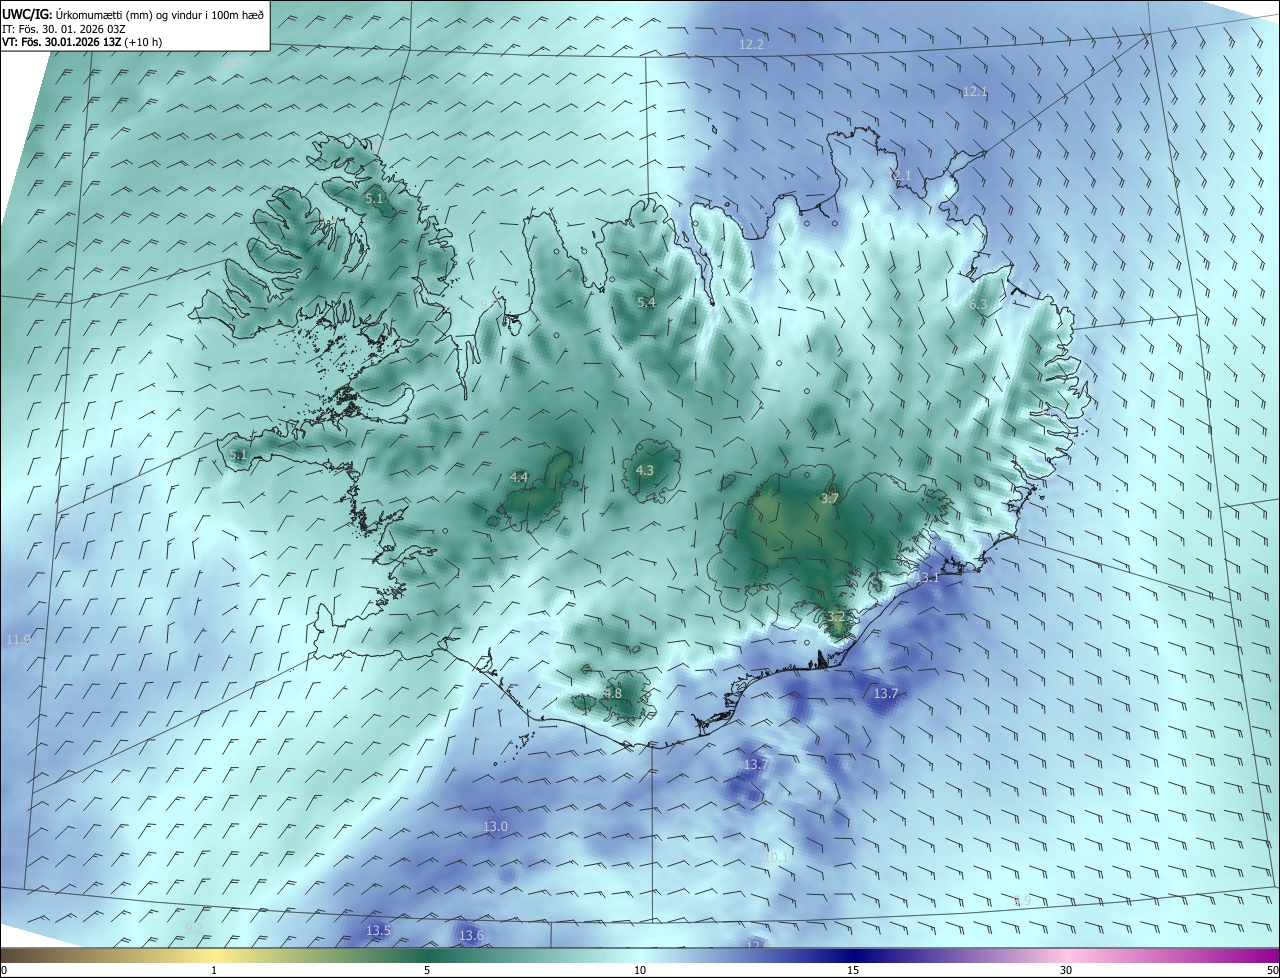The image size is (1280, 978).
Task: Click the 5.1 value on the Westfjords
Action: (374, 199)
